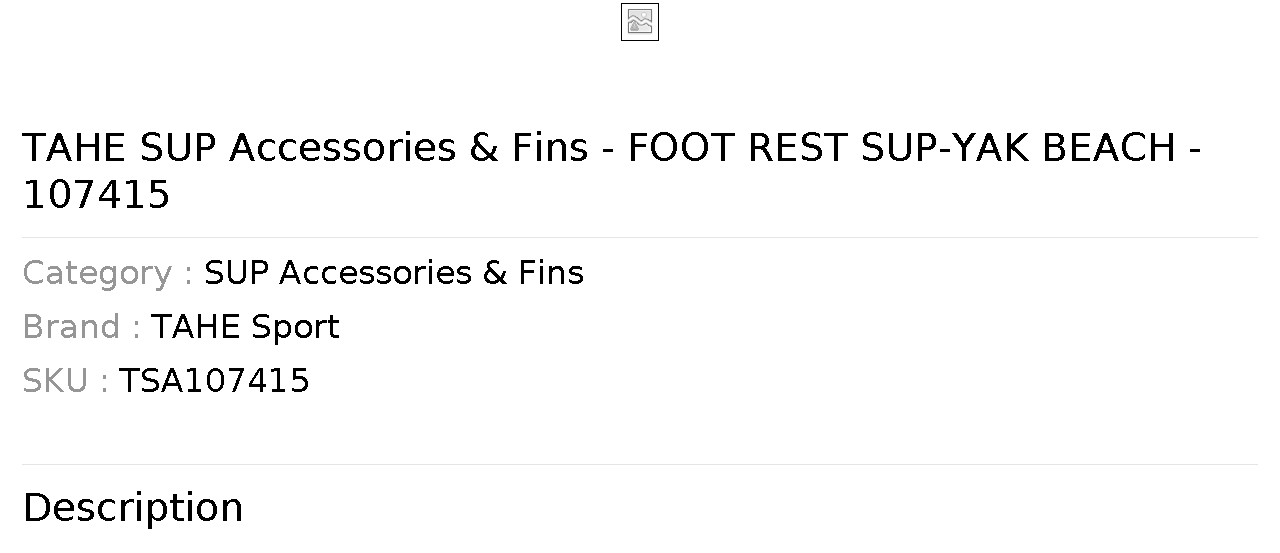Click the 'Brand :' grey label
The height and width of the screenshot is (553, 1280).
click(x=81, y=327)
